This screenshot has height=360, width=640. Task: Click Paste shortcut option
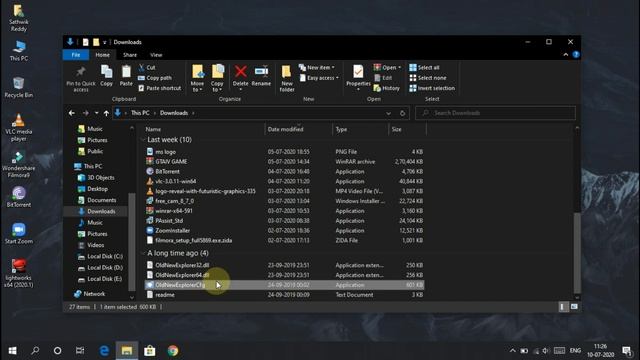point(160,88)
